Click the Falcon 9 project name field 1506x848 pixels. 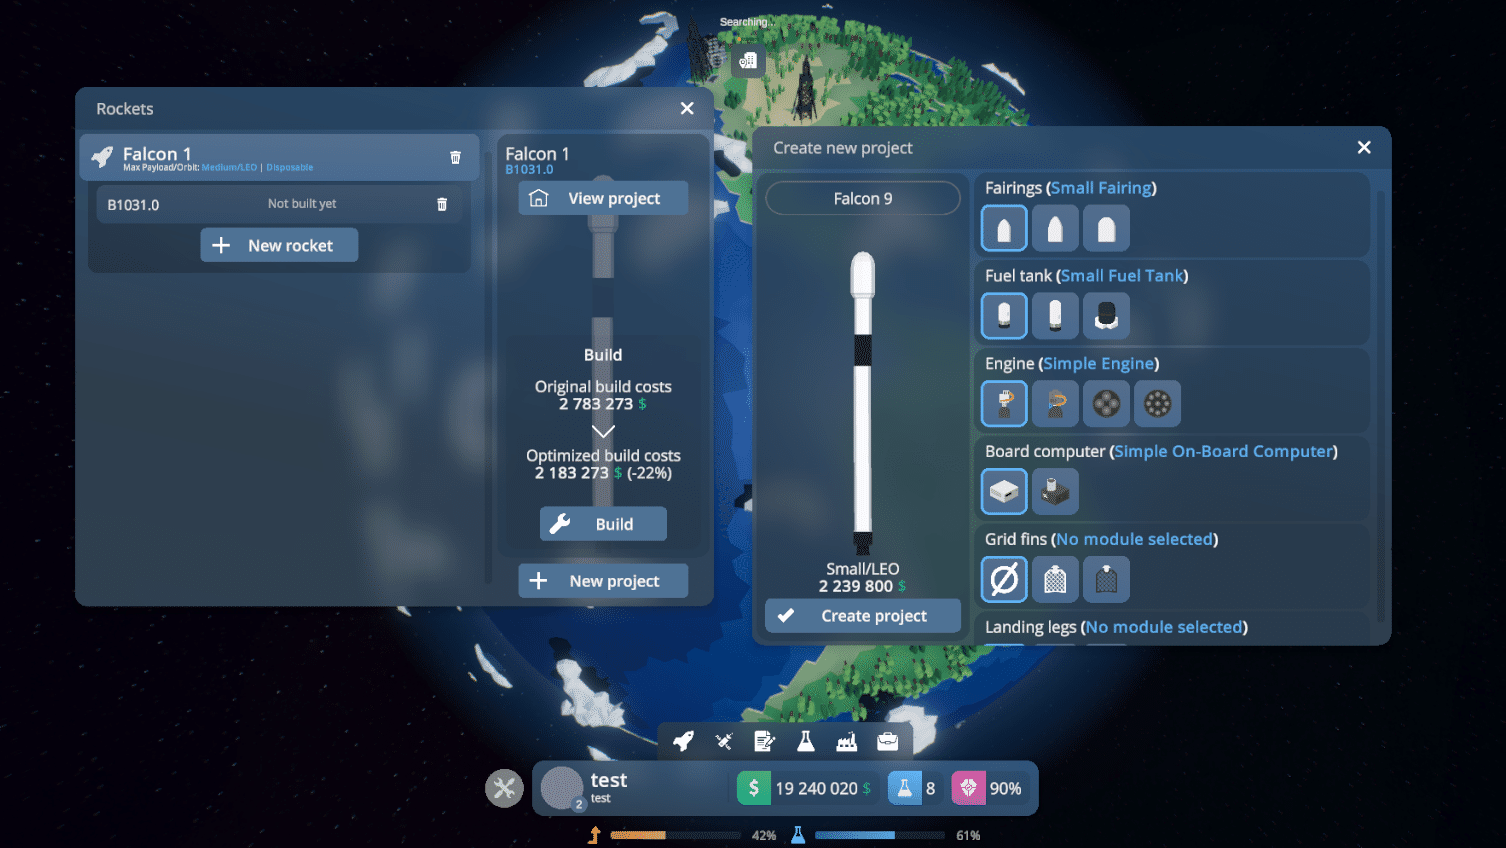(863, 198)
